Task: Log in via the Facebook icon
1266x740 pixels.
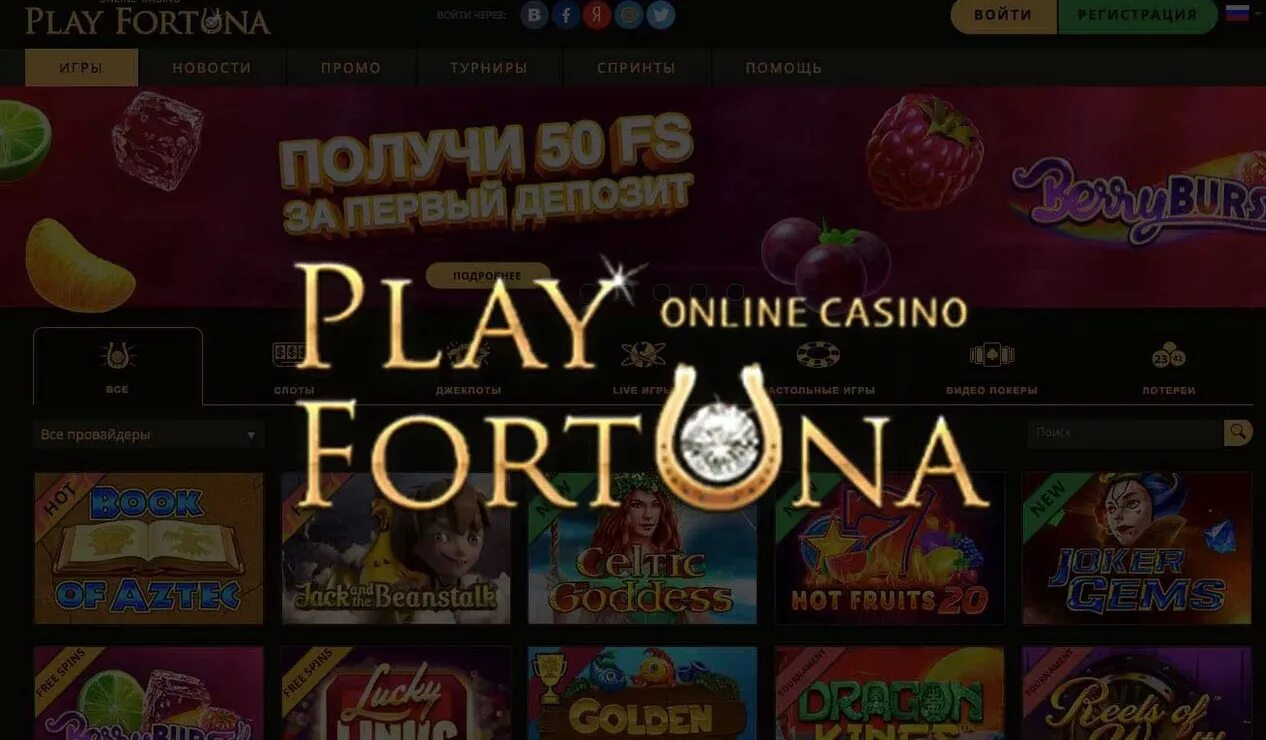Action: (567, 15)
